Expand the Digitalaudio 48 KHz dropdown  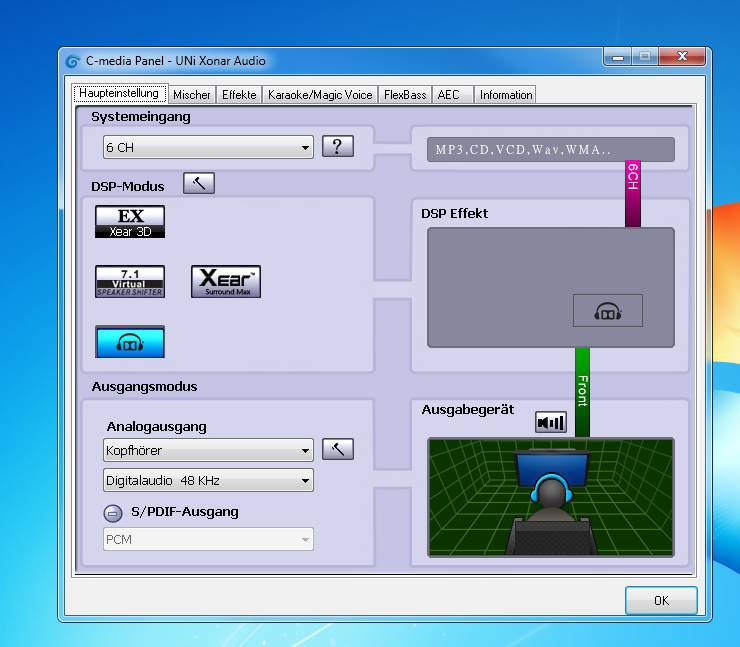[x=208, y=480]
